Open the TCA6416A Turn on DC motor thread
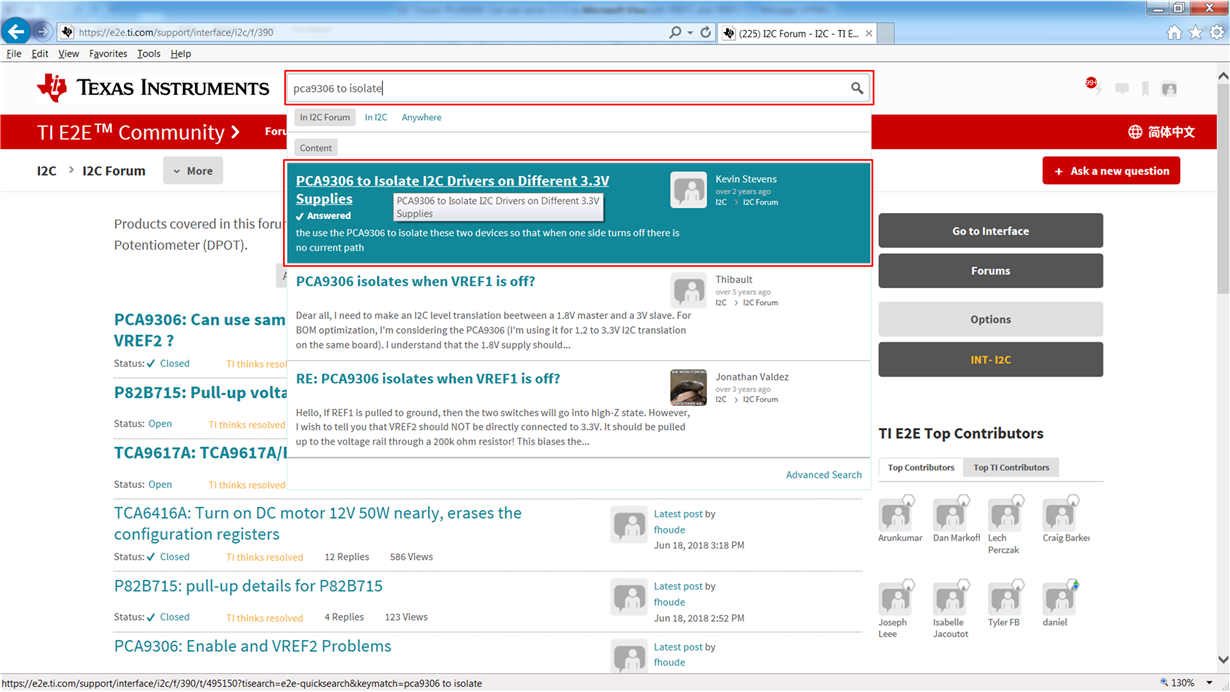 point(318,523)
